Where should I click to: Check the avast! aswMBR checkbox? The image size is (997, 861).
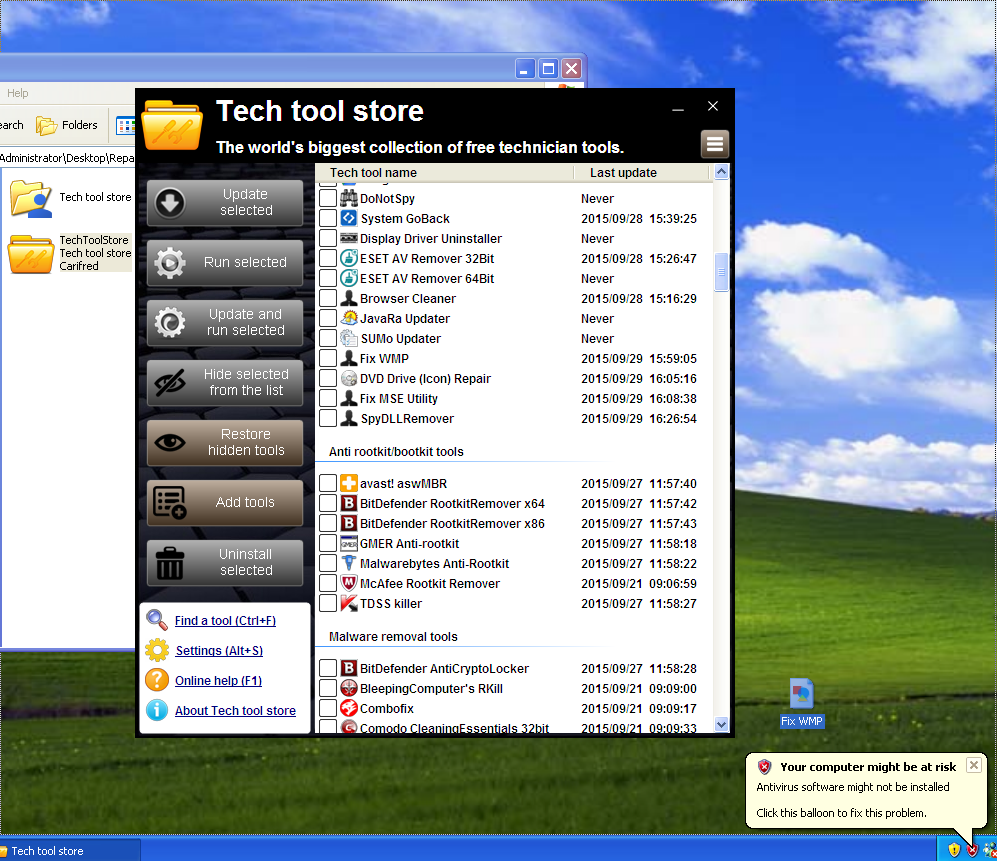point(328,483)
